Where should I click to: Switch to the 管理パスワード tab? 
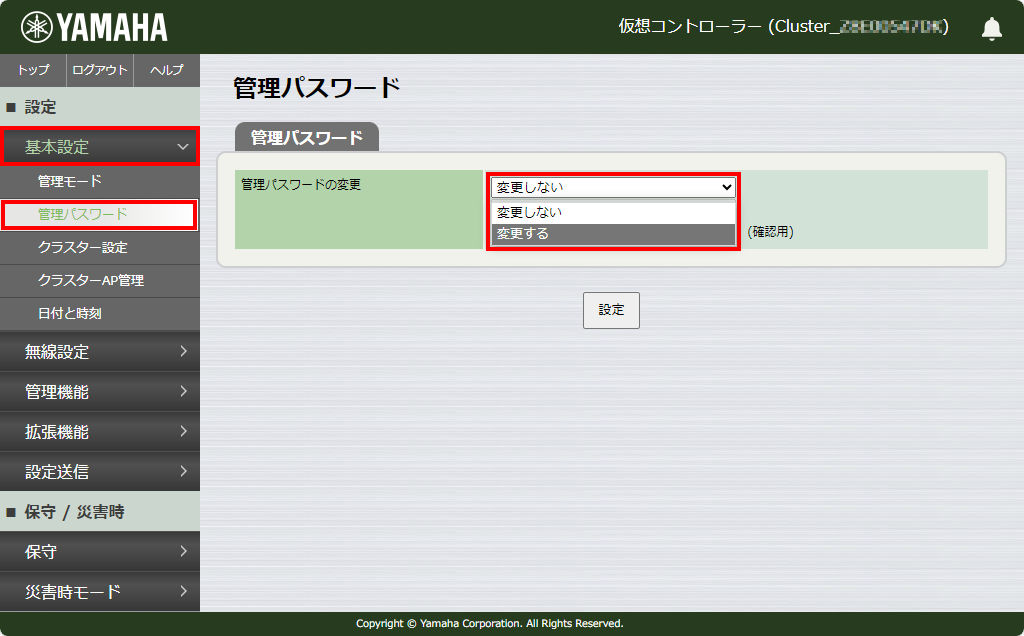305,137
